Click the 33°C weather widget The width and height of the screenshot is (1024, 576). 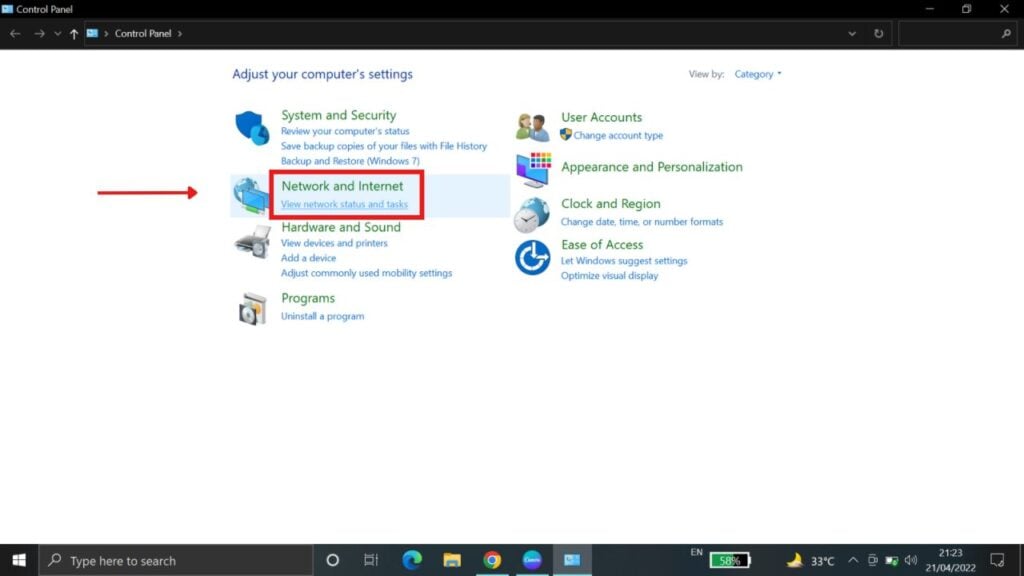pyautogui.click(x=810, y=560)
